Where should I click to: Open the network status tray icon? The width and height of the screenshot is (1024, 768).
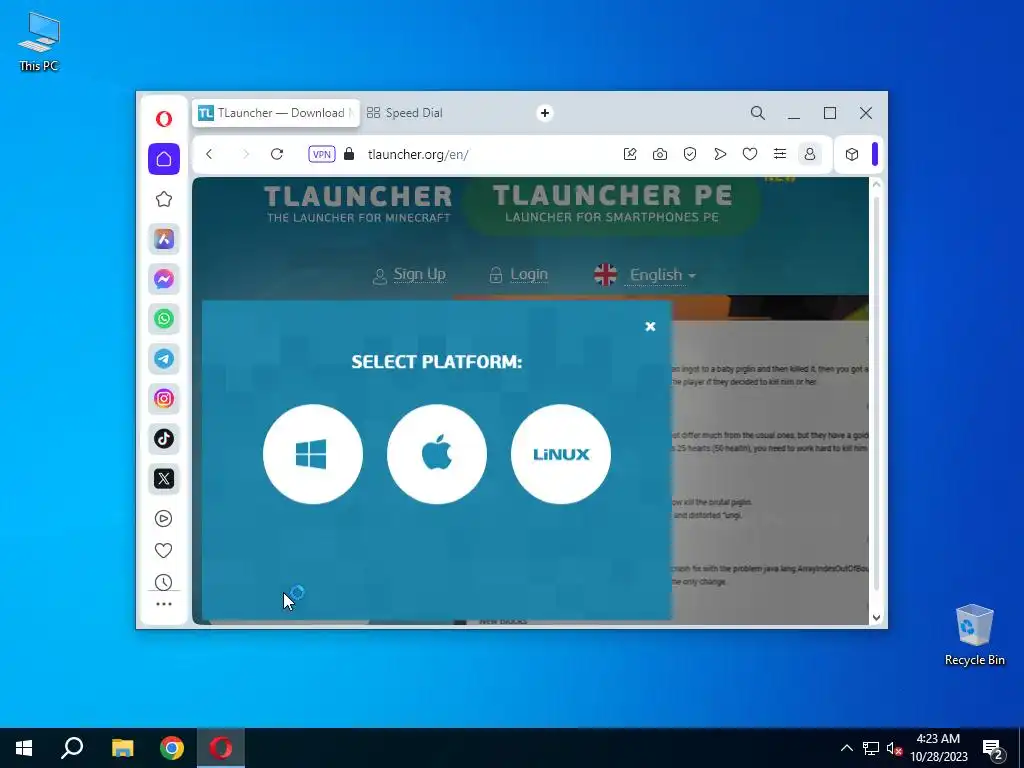click(871, 748)
